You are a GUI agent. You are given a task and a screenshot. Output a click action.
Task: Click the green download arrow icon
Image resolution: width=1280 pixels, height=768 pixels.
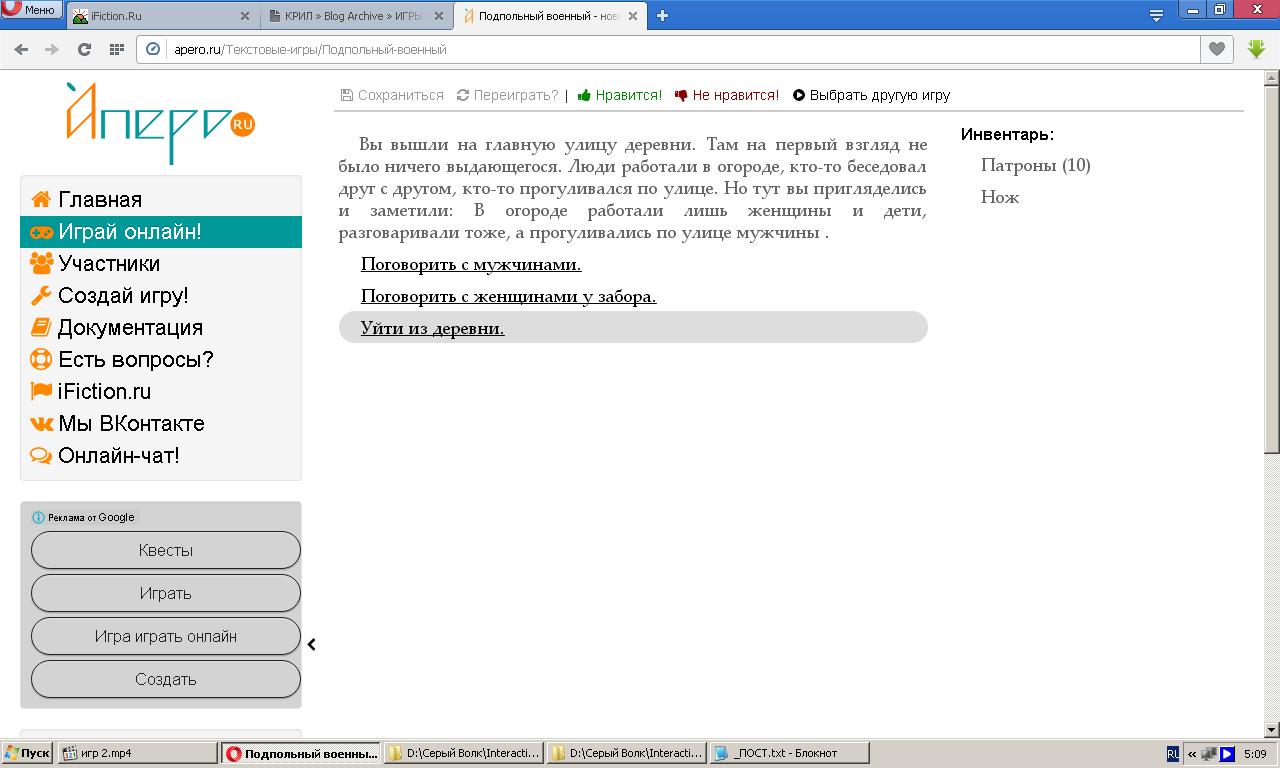(1256, 49)
